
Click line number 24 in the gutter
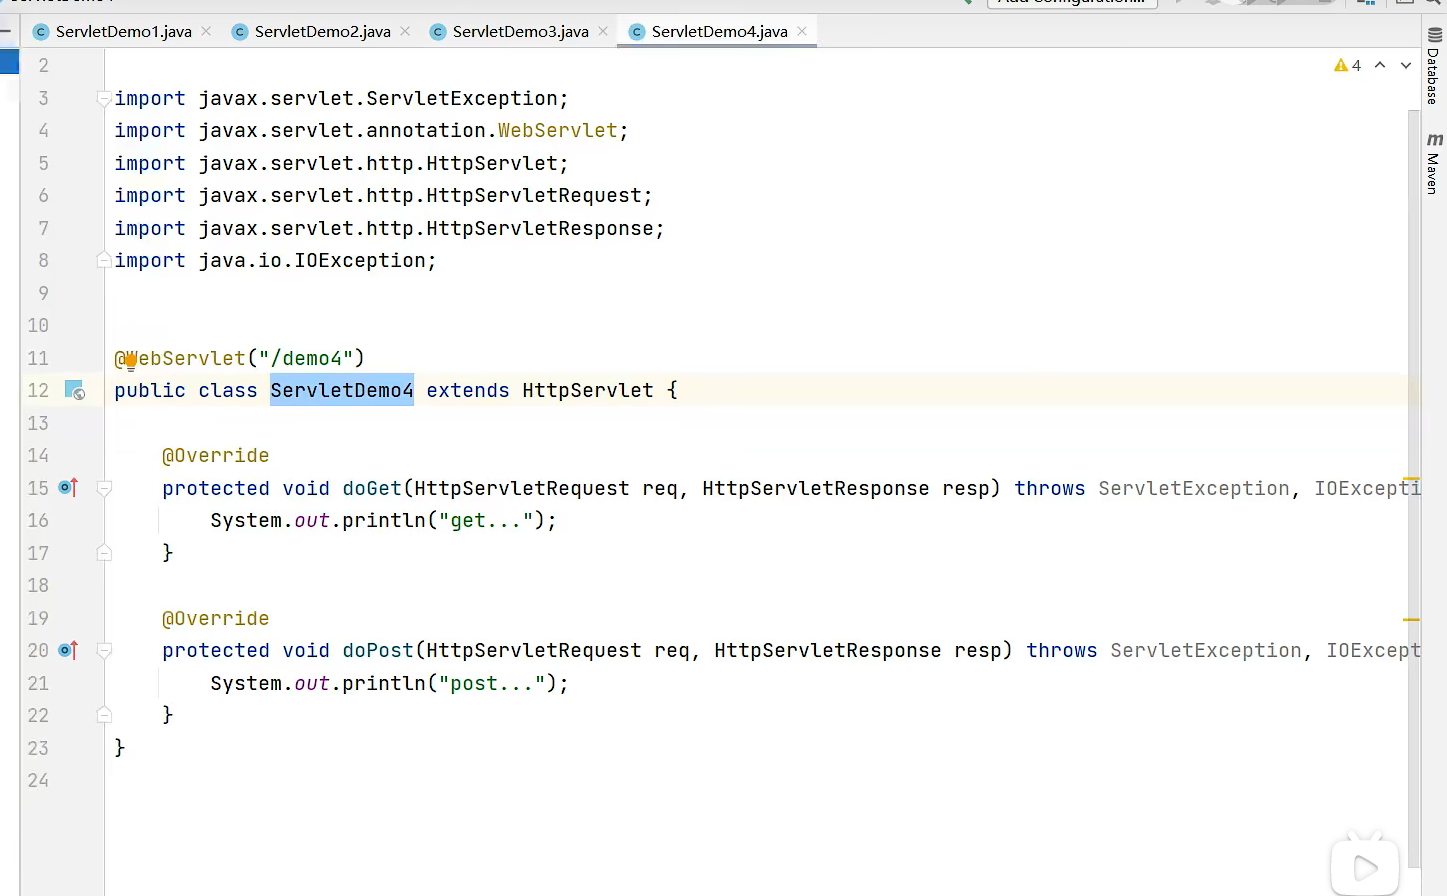click(38, 780)
